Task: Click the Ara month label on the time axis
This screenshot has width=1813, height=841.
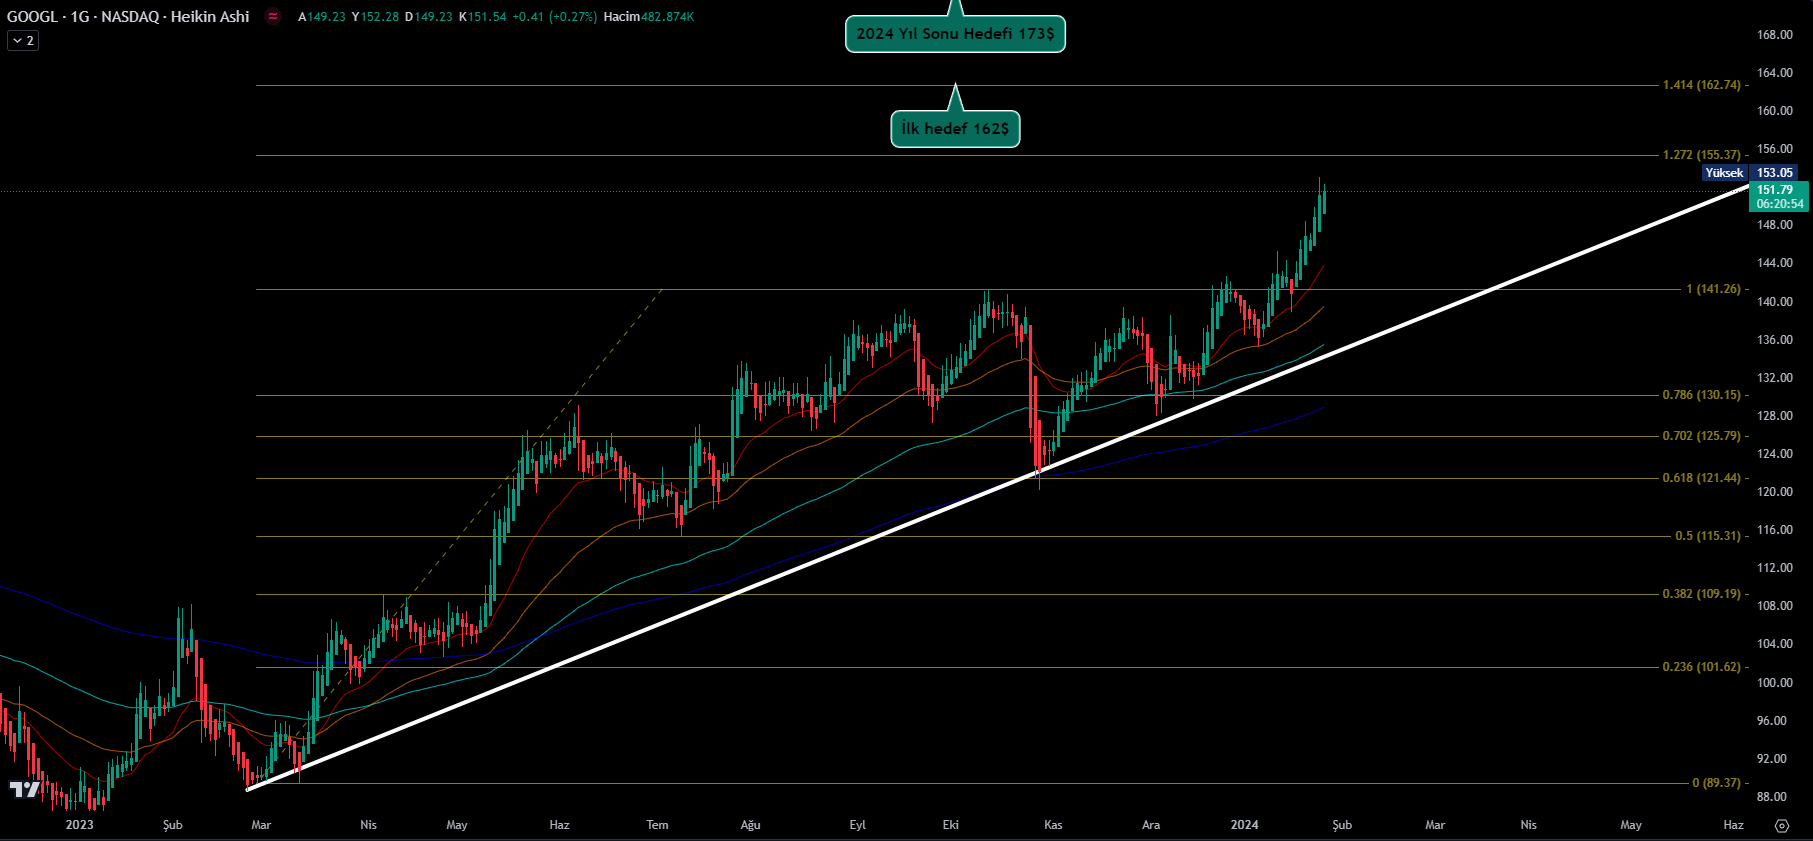Action: pos(1151,825)
